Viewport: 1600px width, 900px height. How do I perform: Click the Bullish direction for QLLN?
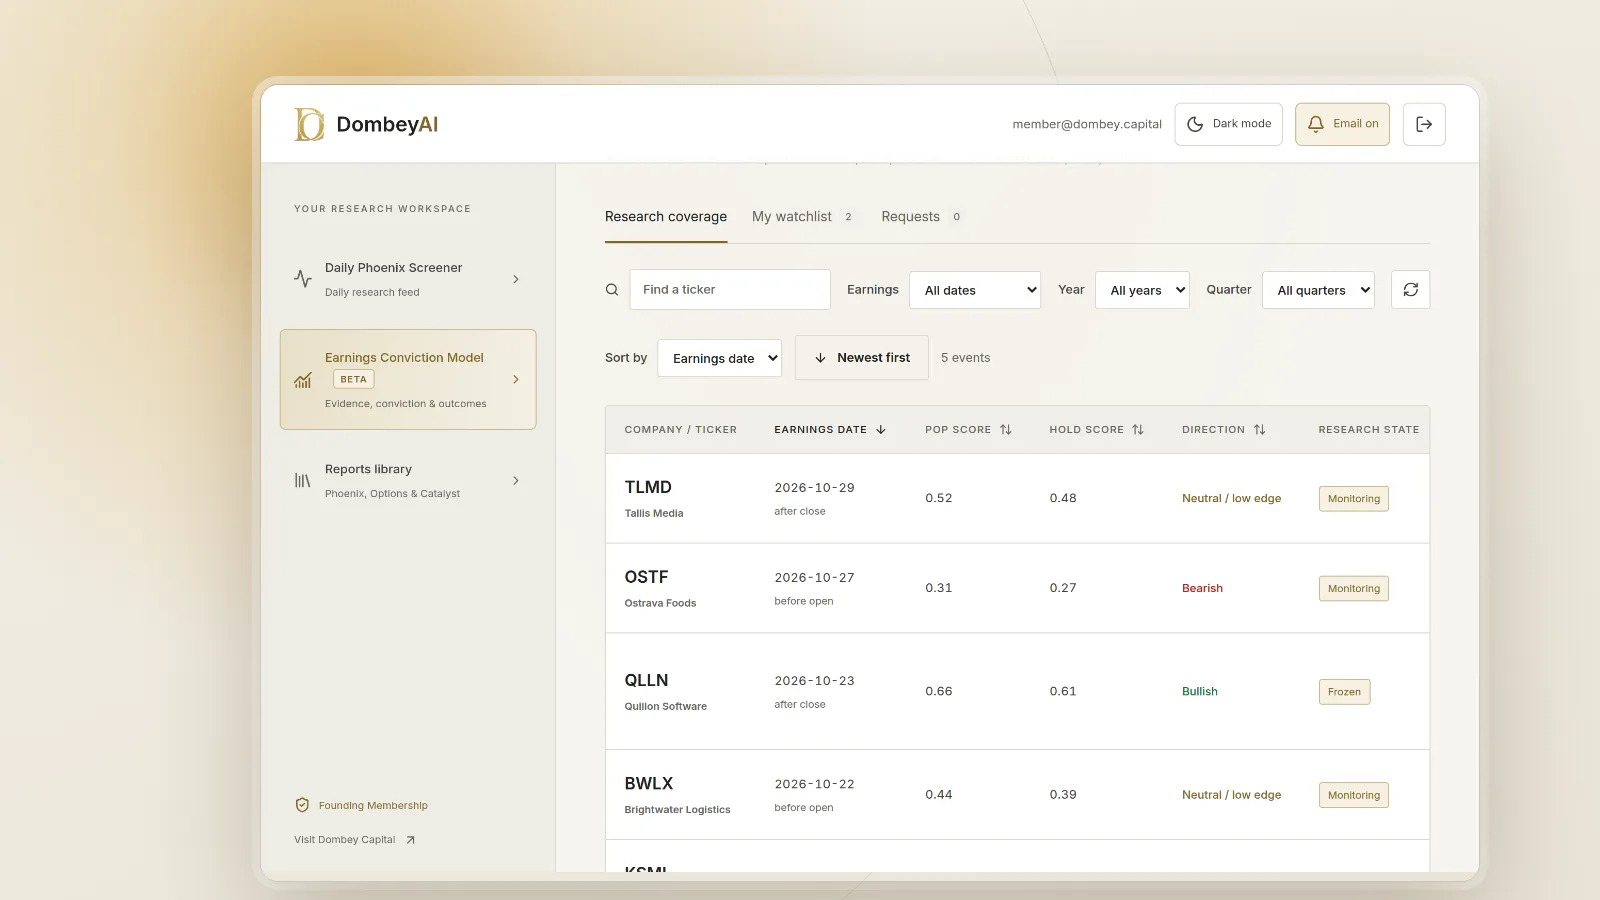click(x=1200, y=692)
